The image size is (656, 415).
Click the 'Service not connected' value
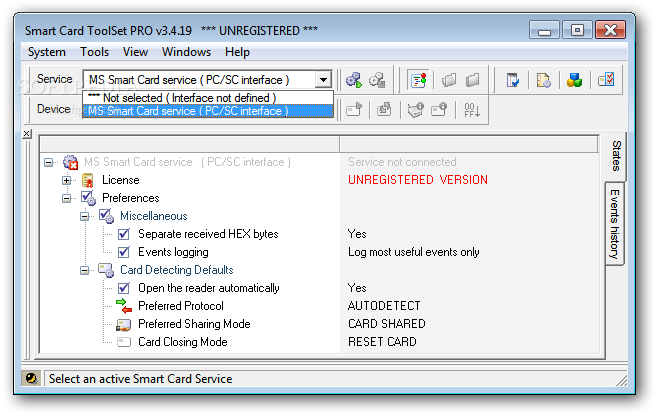click(402, 162)
